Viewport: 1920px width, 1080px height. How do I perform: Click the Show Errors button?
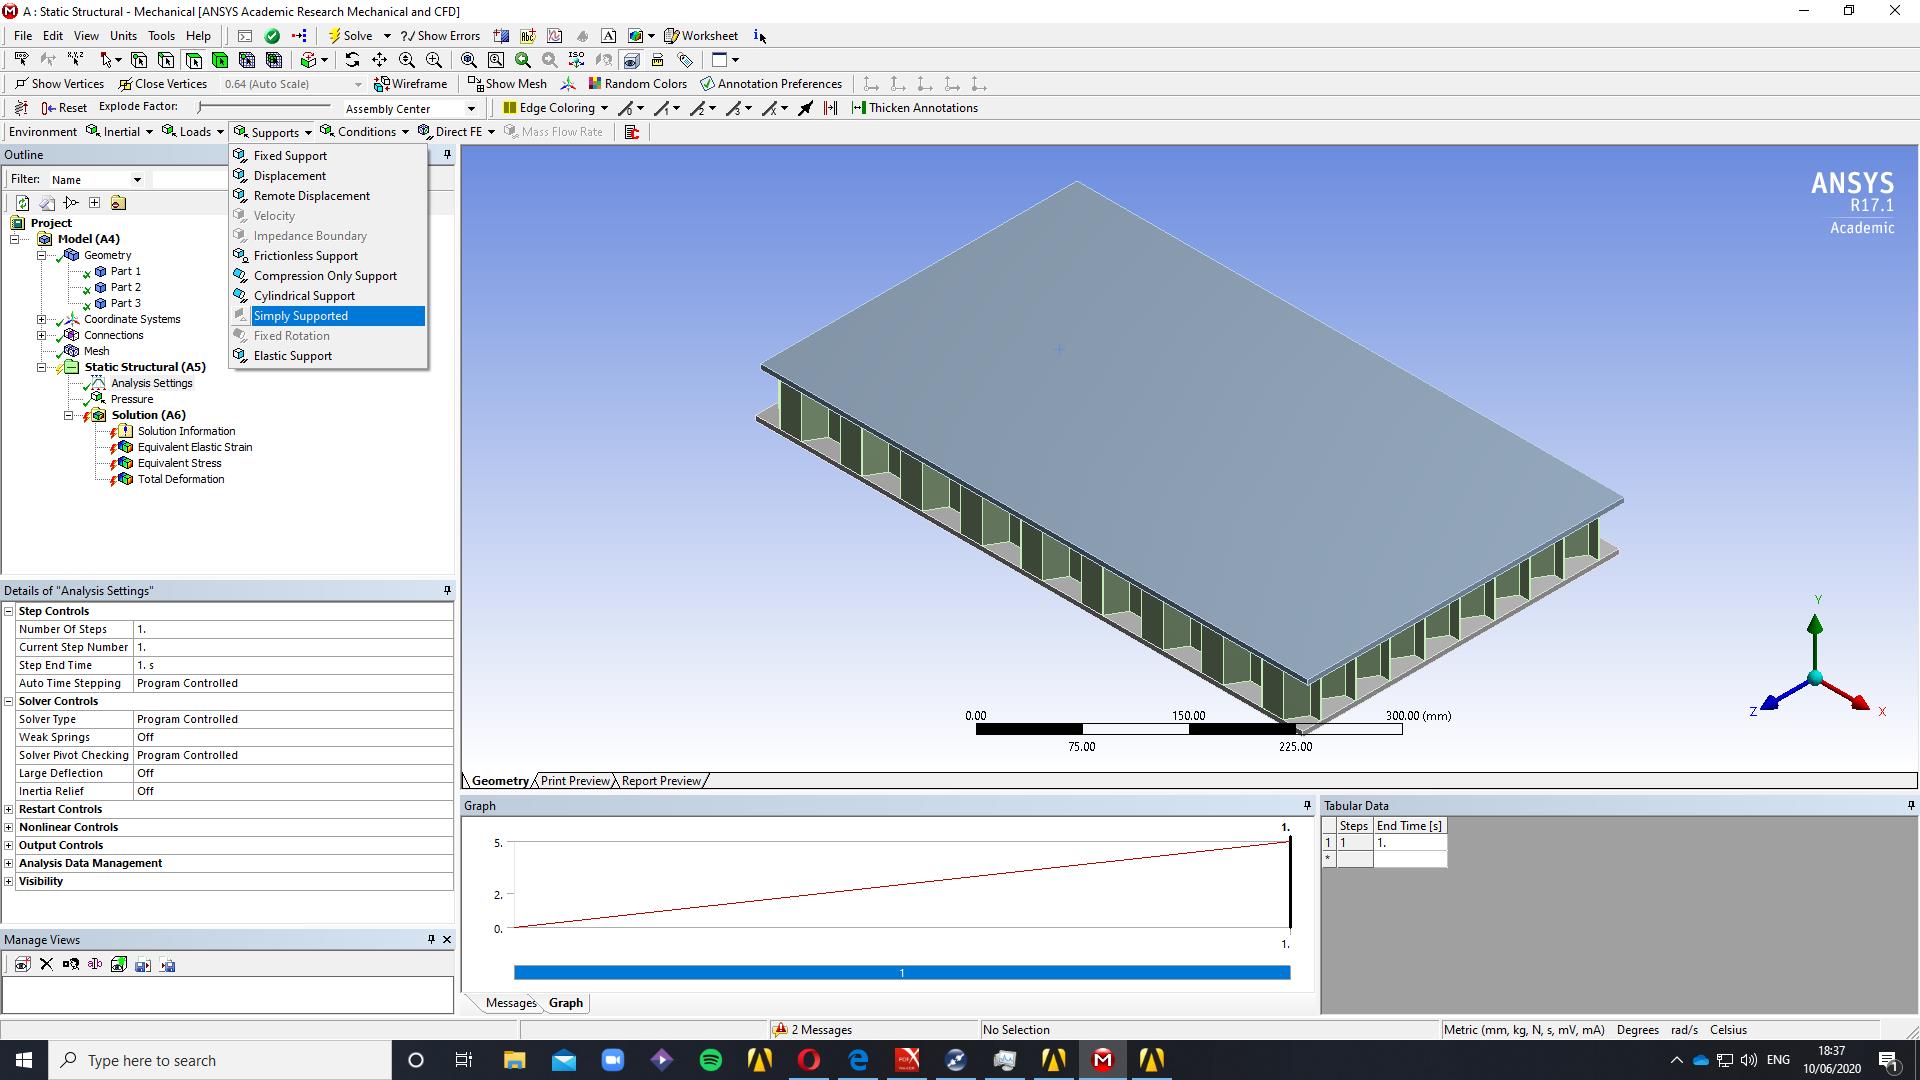(440, 36)
